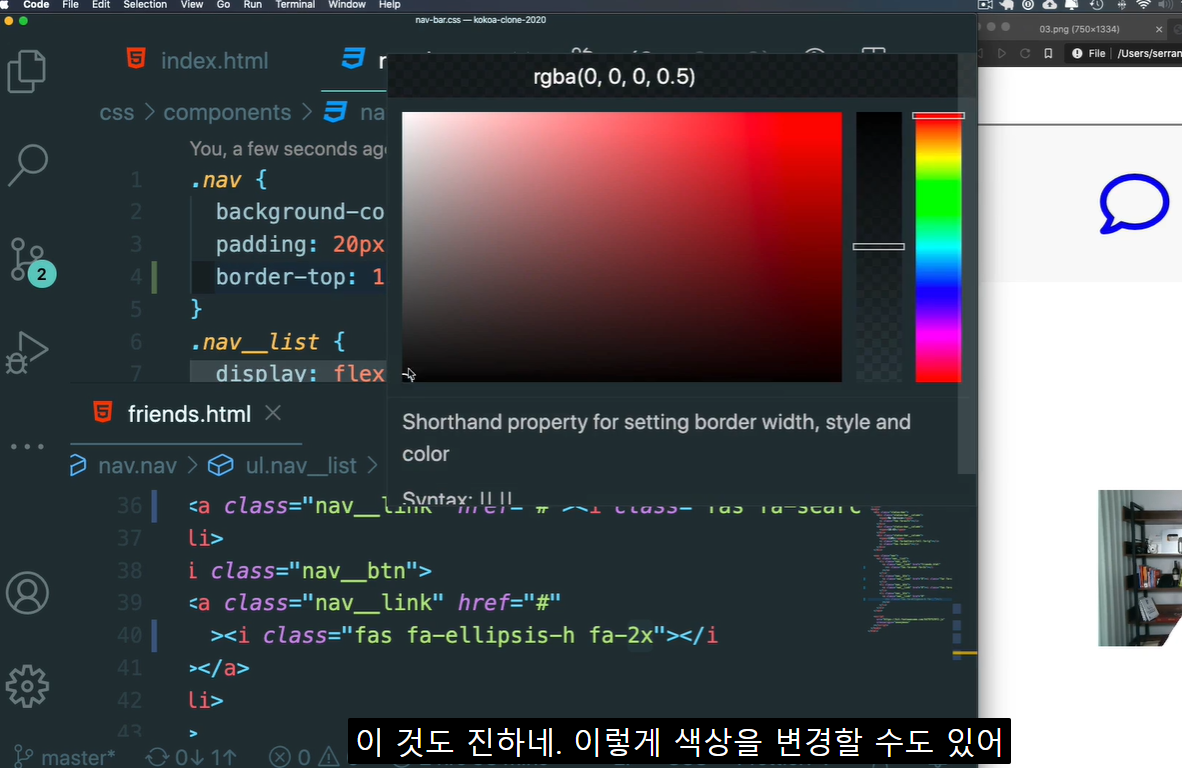Click the File site info icon in address bar
Screen dimensions: 1182x768
[1089, 54]
